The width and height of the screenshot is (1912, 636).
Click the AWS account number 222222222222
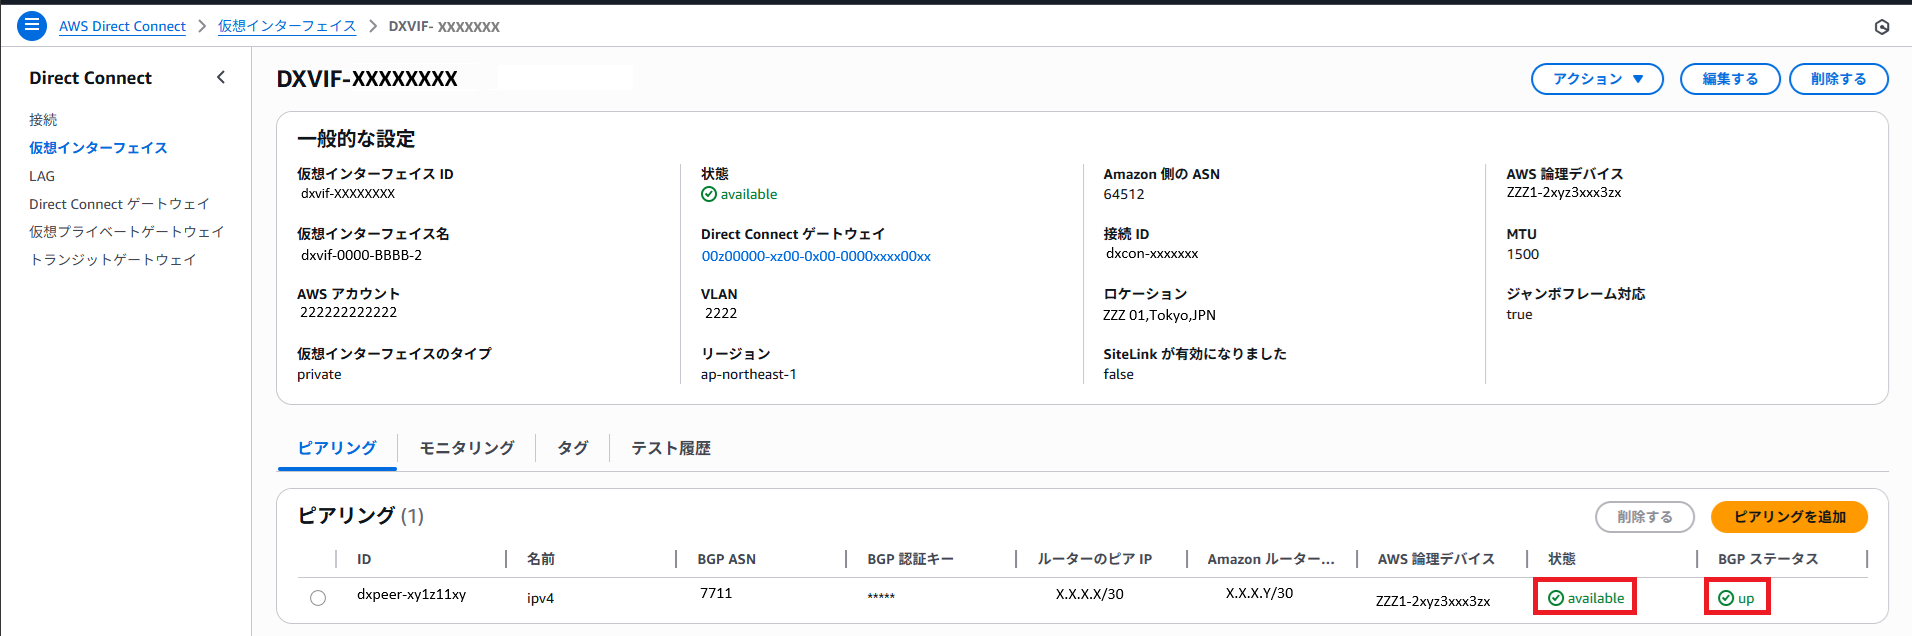pyautogui.click(x=348, y=312)
